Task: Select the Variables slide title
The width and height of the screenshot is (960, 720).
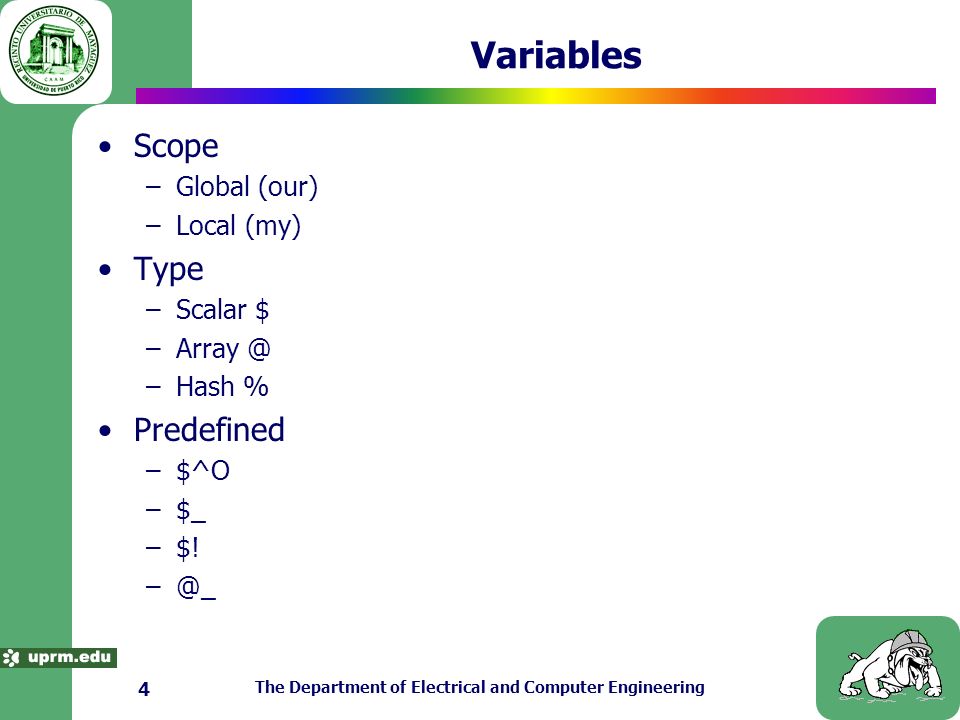Action: pos(556,54)
